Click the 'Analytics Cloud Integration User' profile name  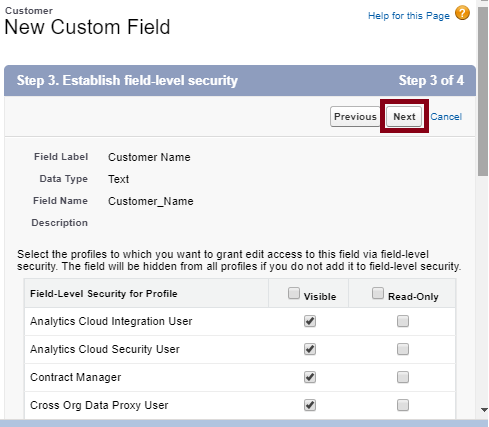coord(111,321)
